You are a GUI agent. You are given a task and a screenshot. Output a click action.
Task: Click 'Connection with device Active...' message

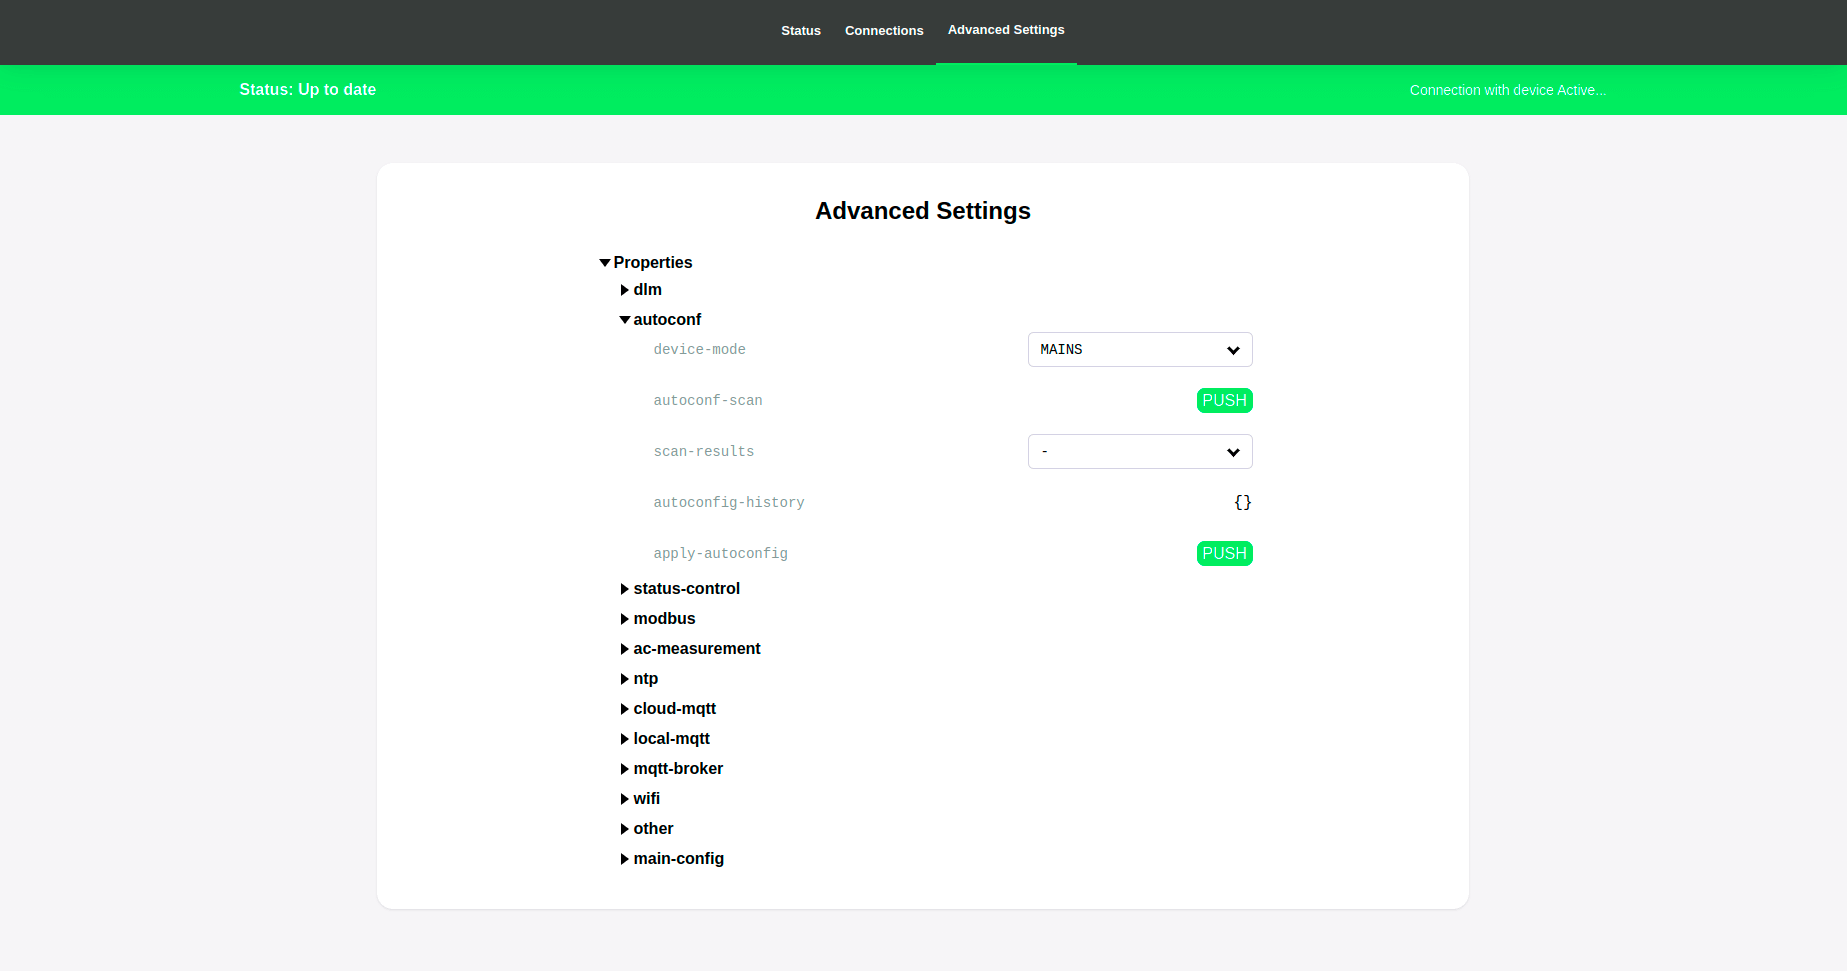[x=1508, y=90]
